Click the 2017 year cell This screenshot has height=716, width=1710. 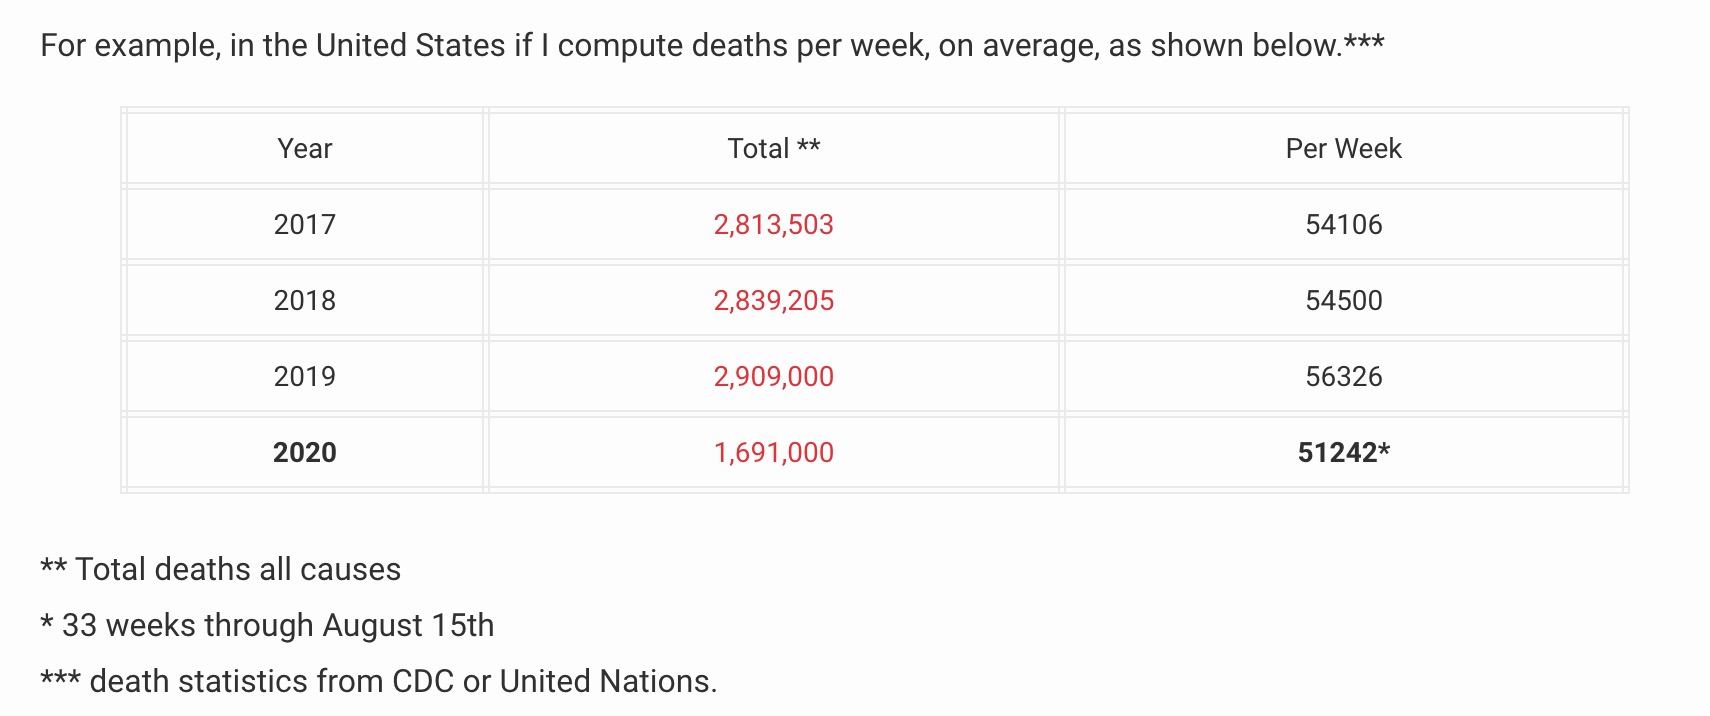(305, 224)
